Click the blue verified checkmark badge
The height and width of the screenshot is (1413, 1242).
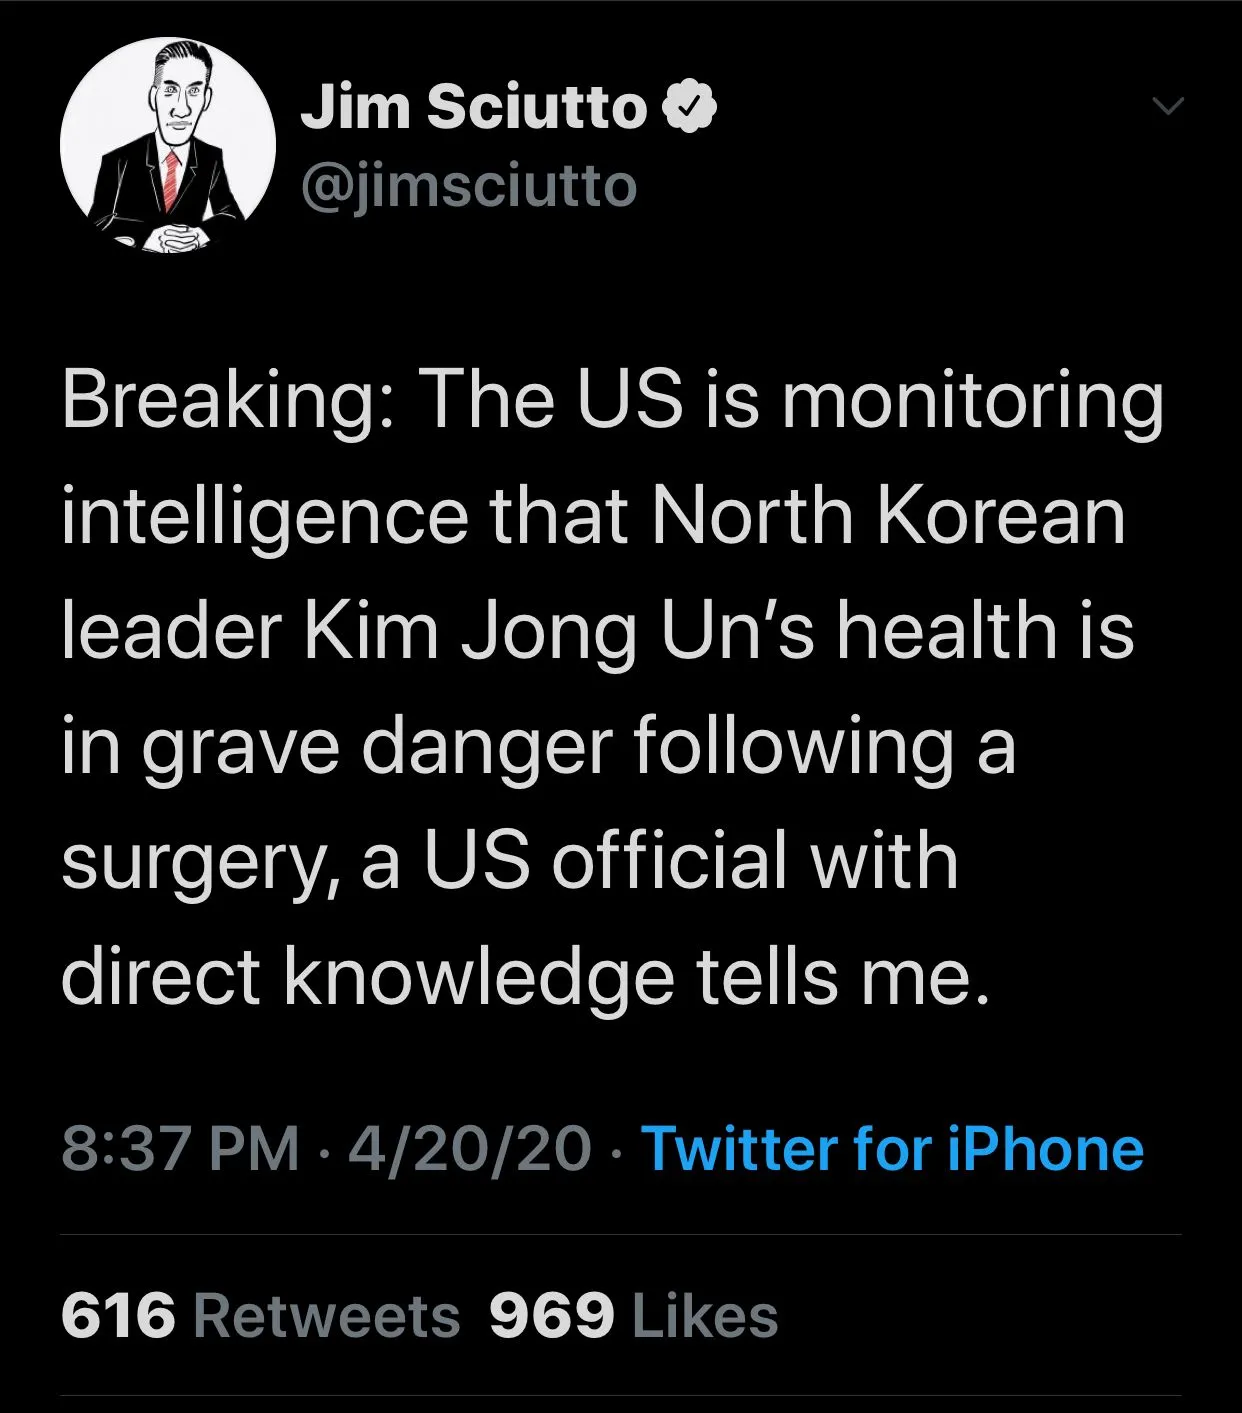(x=691, y=107)
